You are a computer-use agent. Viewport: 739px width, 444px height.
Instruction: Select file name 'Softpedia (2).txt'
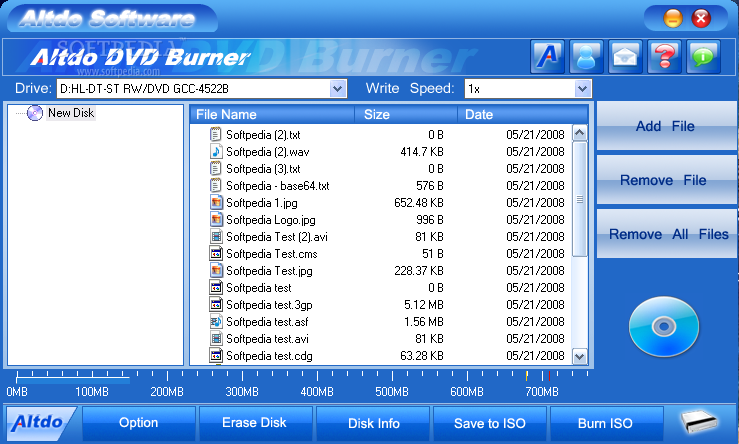pos(263,135)
